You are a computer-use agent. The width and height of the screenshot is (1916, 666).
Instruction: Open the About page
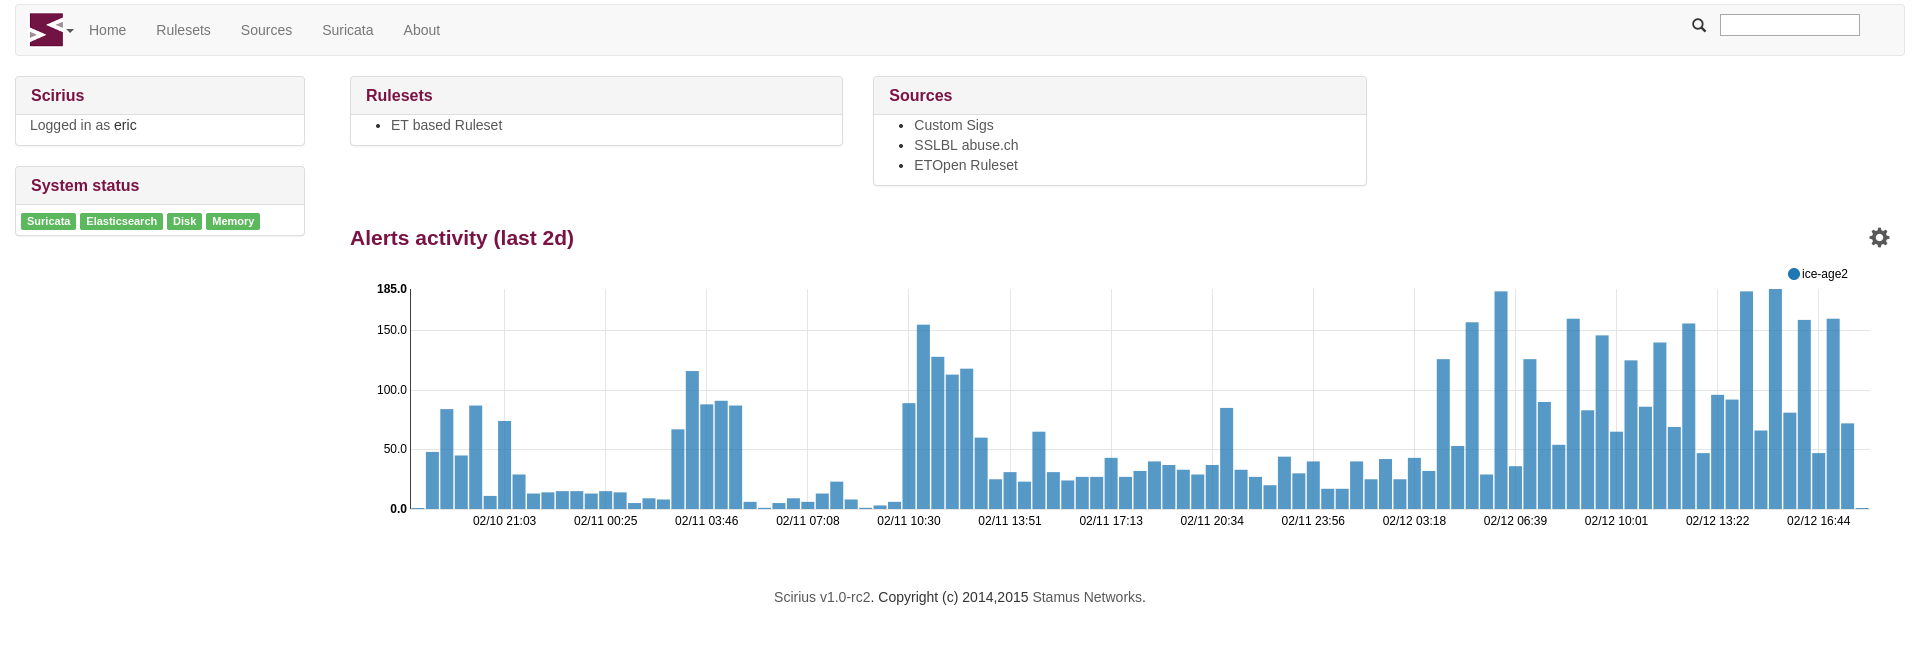(x=422, y=30)
